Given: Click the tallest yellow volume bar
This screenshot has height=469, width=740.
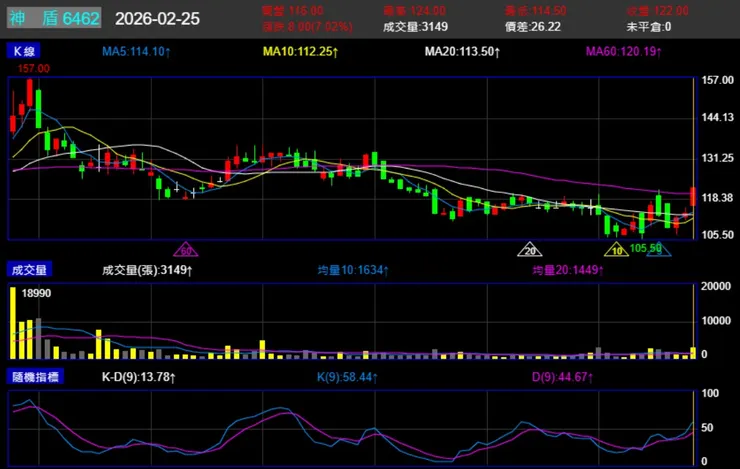Looking at the screenshot, I should [13, 323].
